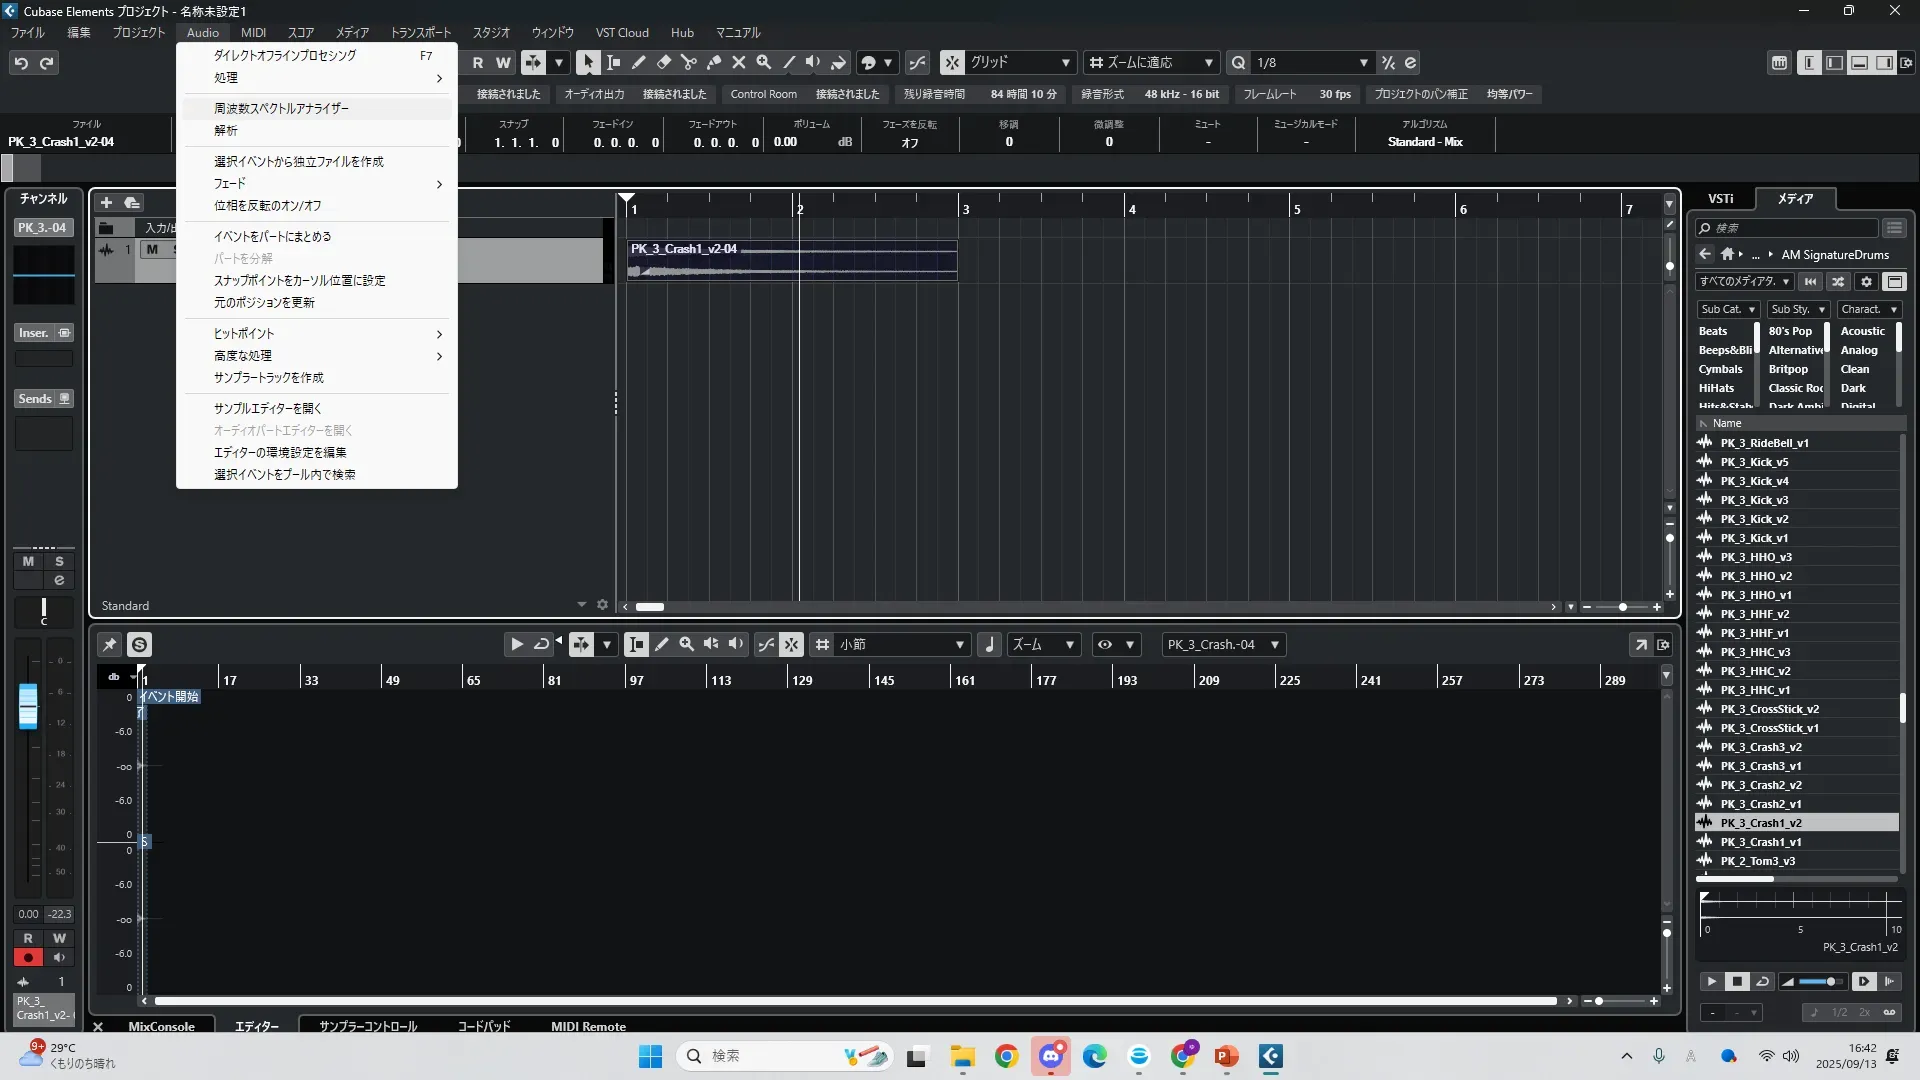This screenshot has width=1920, height=1080.
Task: Toggle channel Mute M button
Action: click(x=28, y=561)
